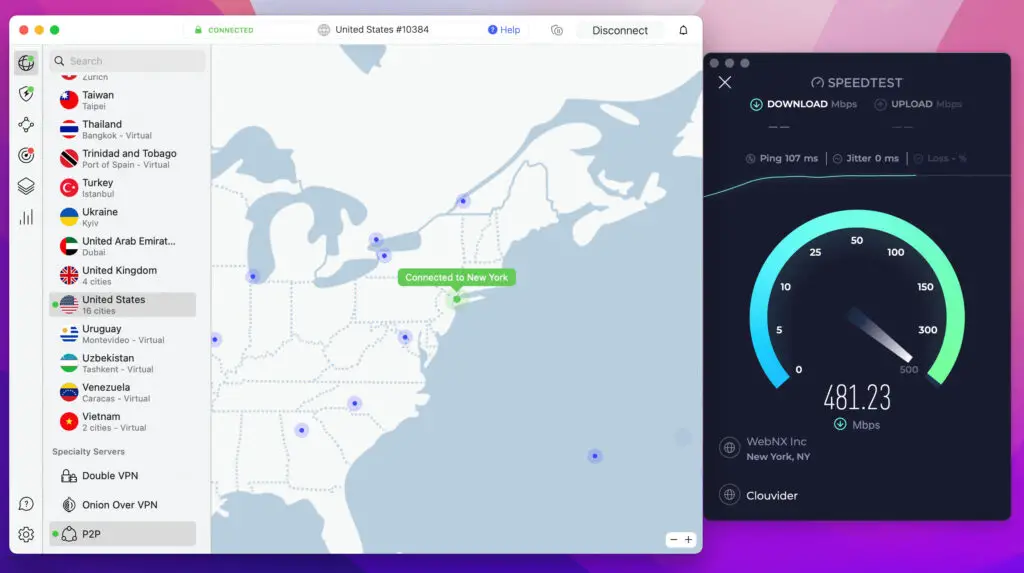Select Taiwan from the country list

[x=123, y=100]
